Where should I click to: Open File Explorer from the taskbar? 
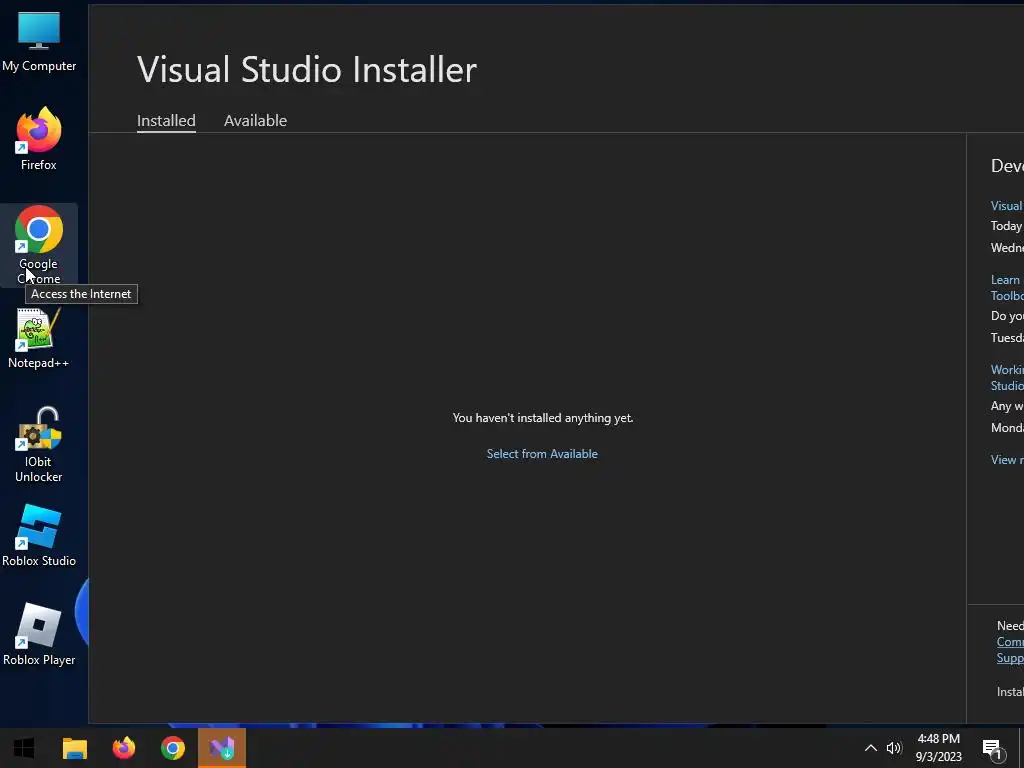tap(74, 748)
